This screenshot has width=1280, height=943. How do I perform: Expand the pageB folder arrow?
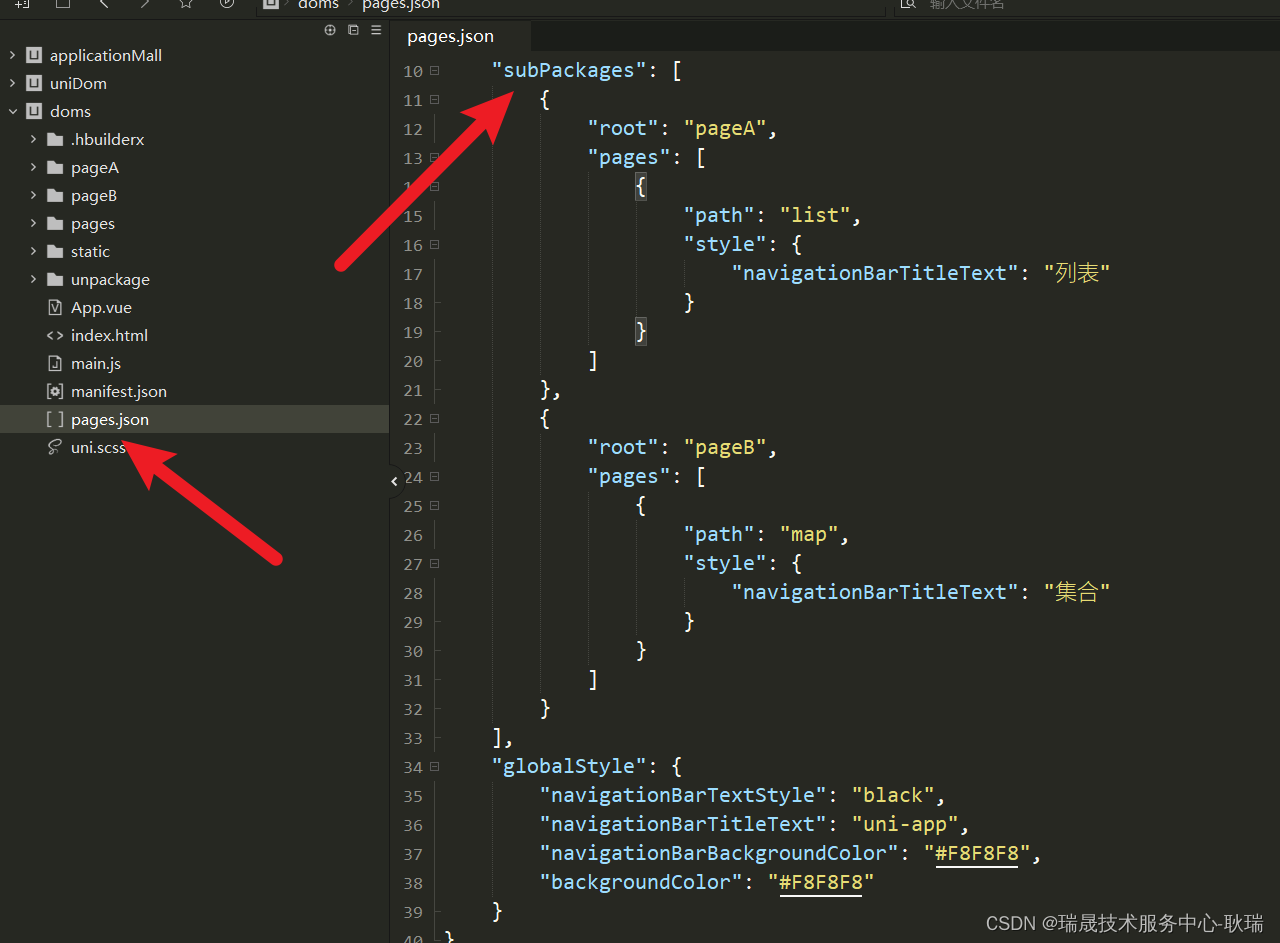tap(33, 196)
